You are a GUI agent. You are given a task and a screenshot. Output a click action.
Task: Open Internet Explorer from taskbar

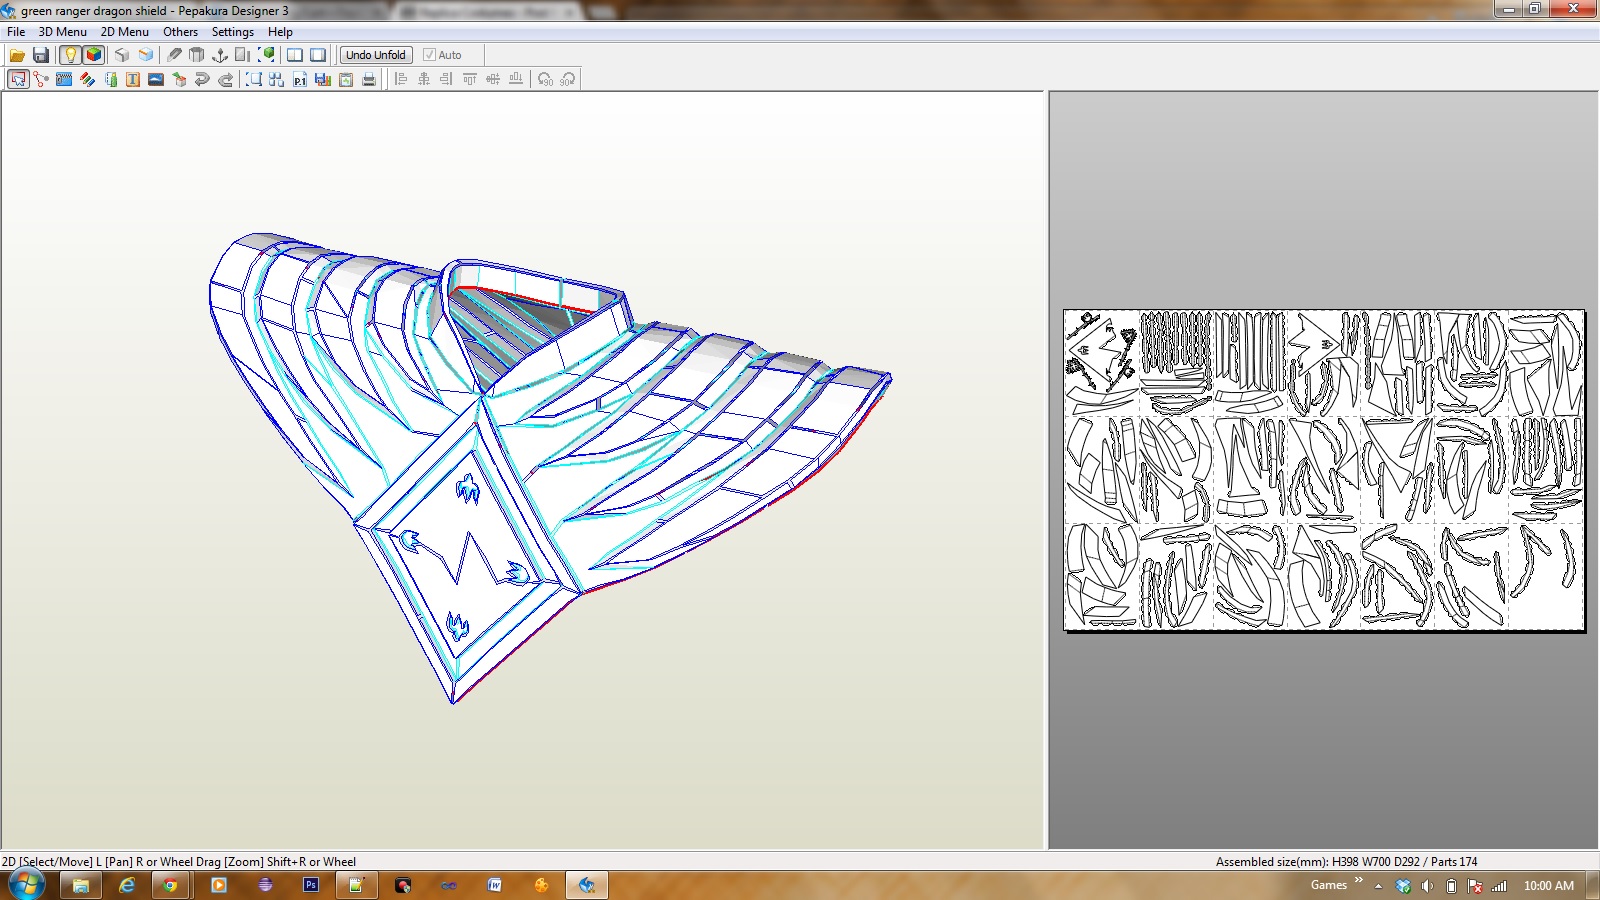pyautogui.click(x=127, y=885)
